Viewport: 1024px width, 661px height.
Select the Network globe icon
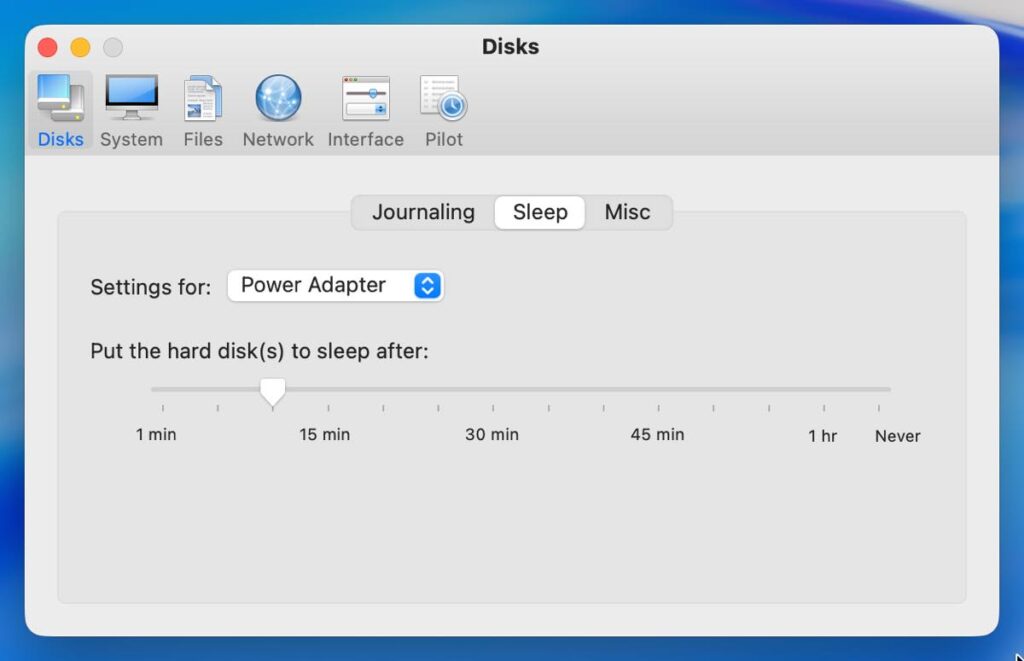(278, 100)
